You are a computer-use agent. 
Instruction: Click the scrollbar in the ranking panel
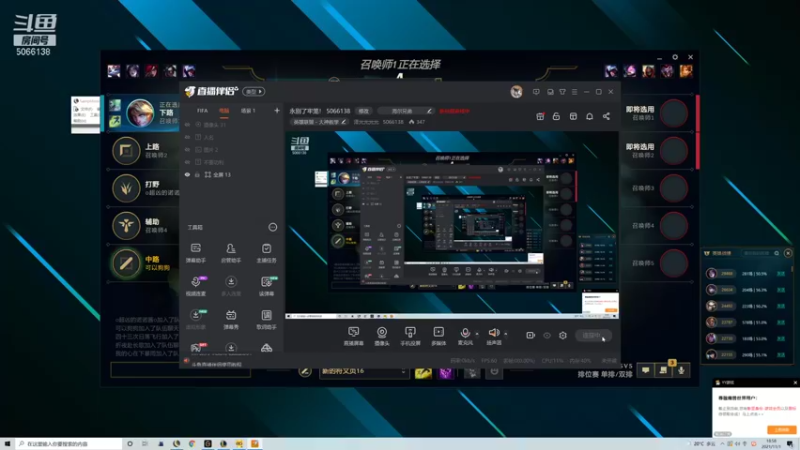792,268
